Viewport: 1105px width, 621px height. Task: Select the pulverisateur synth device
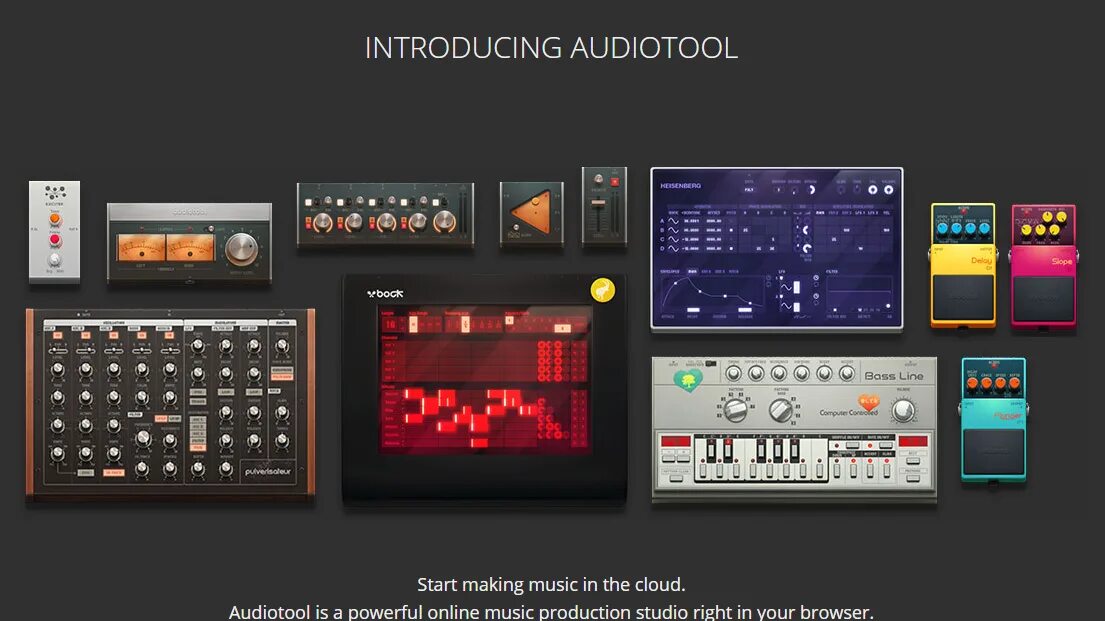point(170,405)
